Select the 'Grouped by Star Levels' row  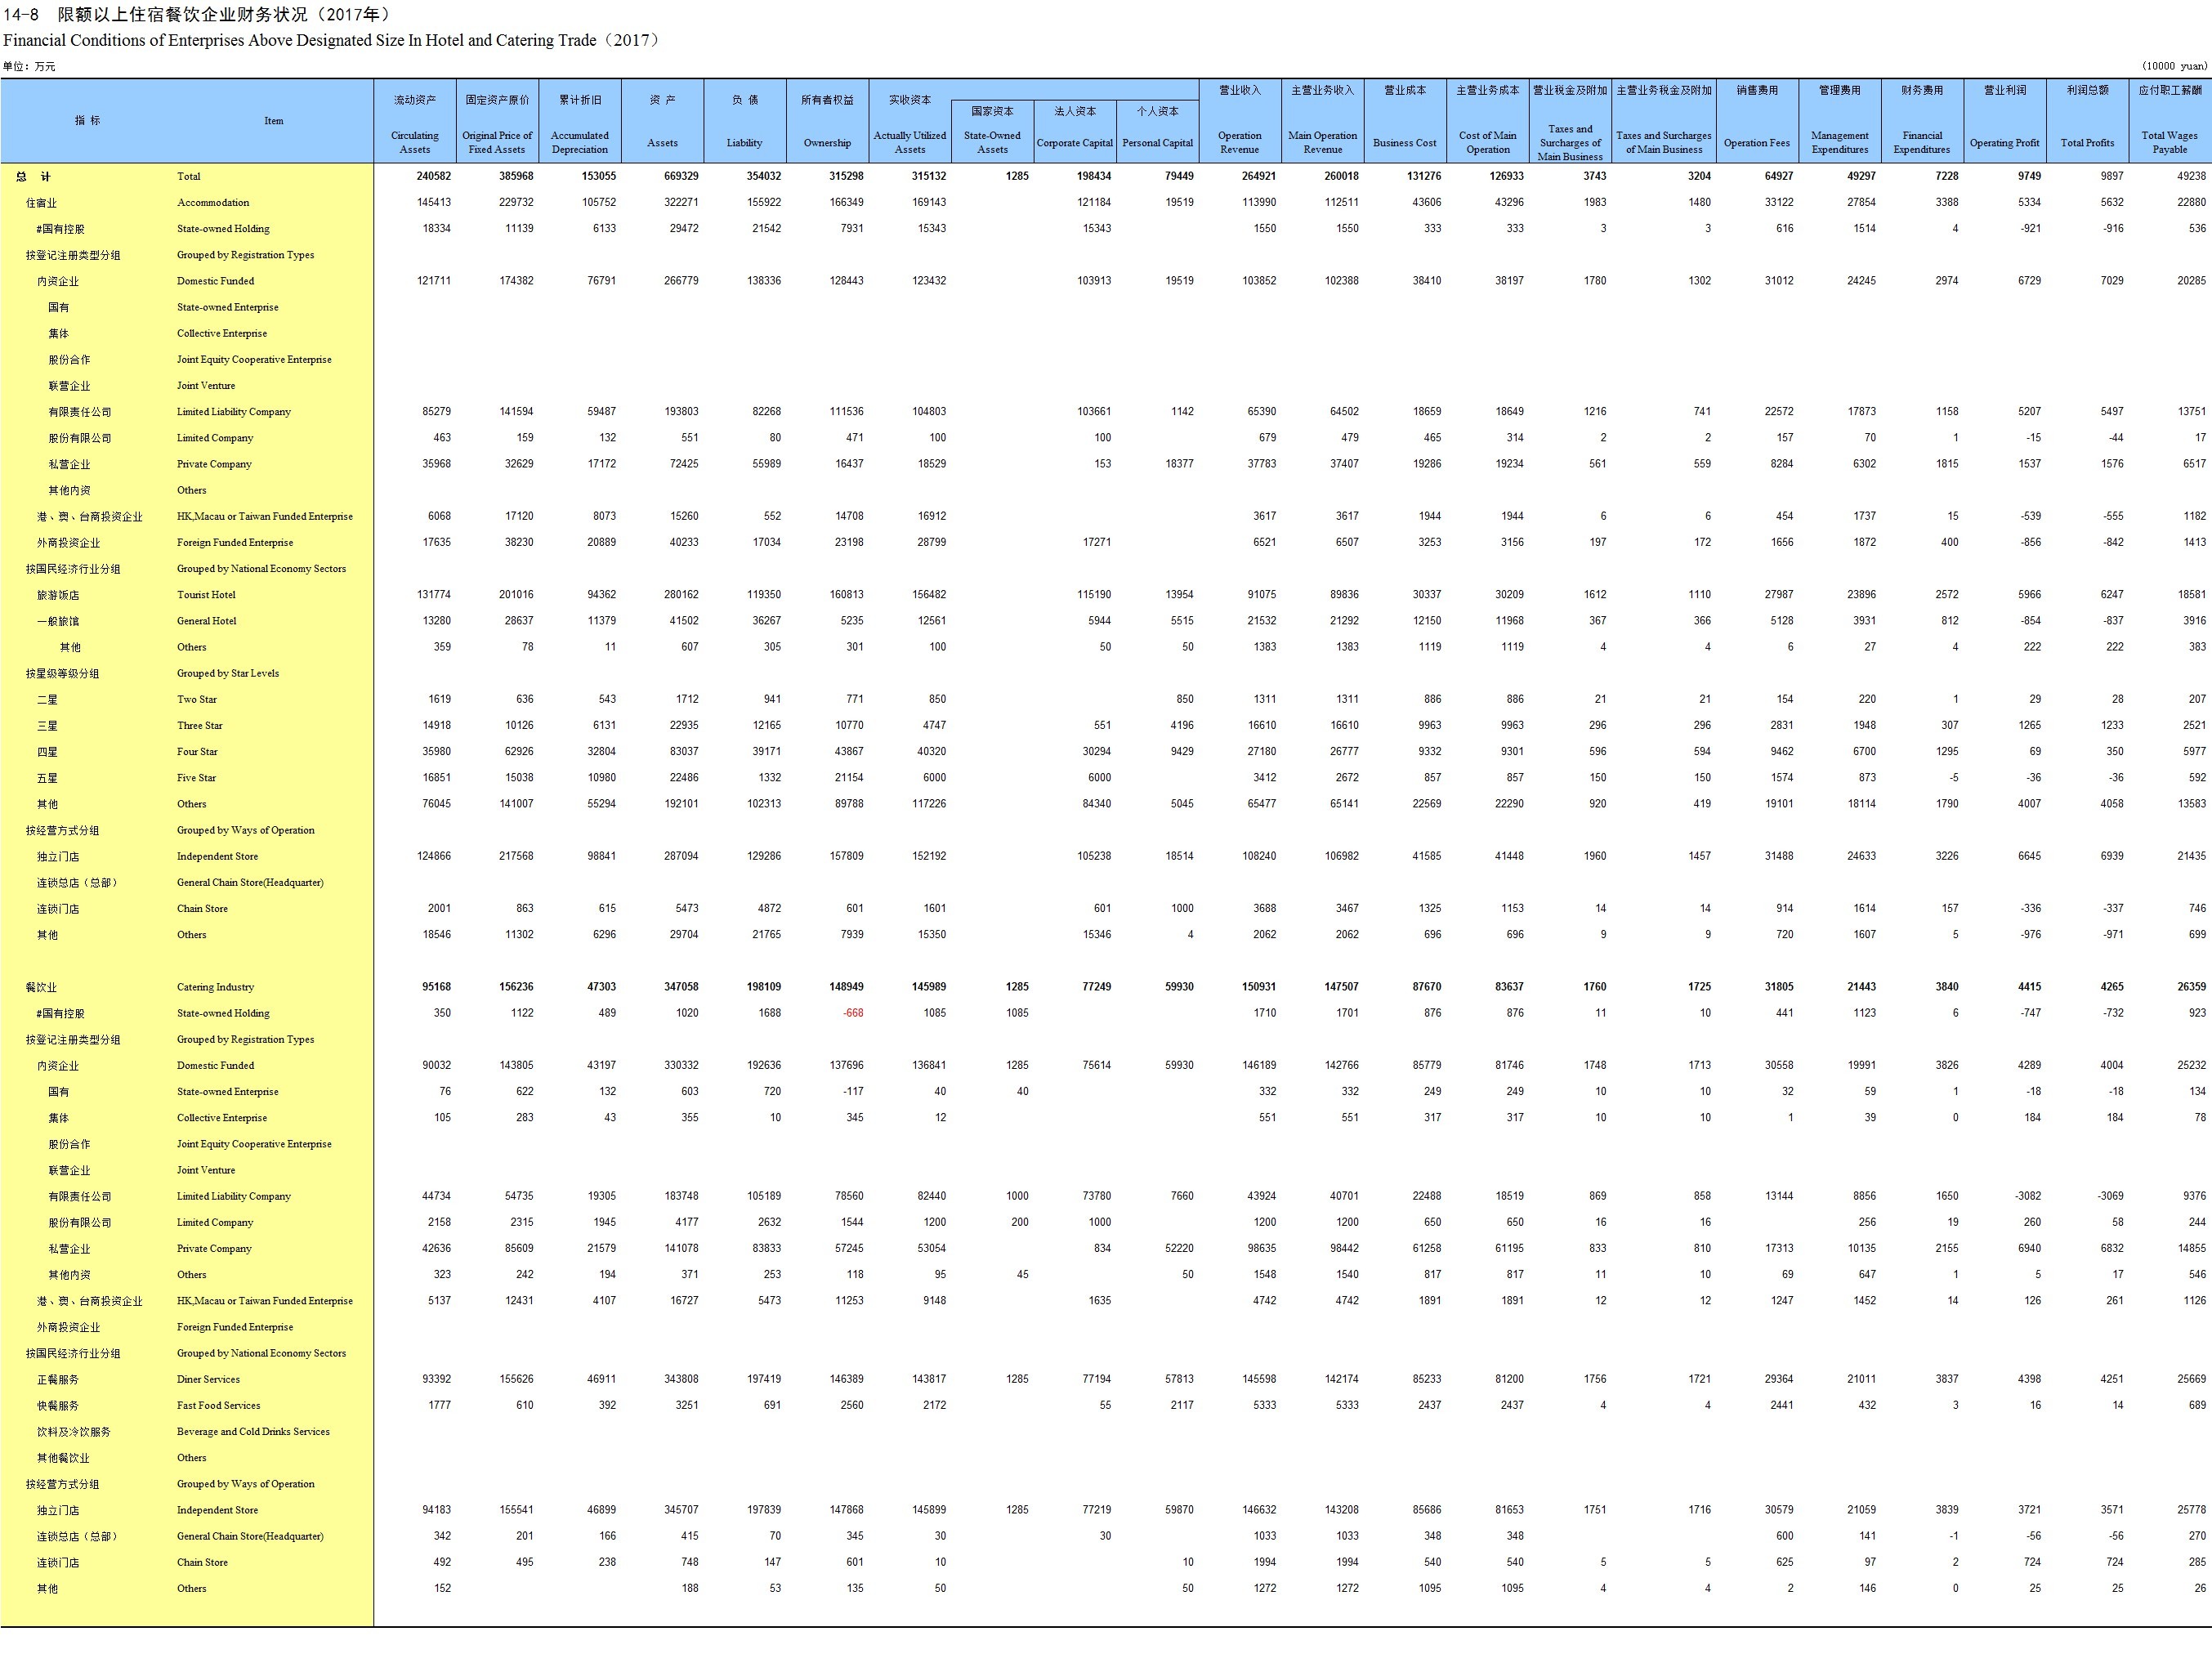click(227, 673)
